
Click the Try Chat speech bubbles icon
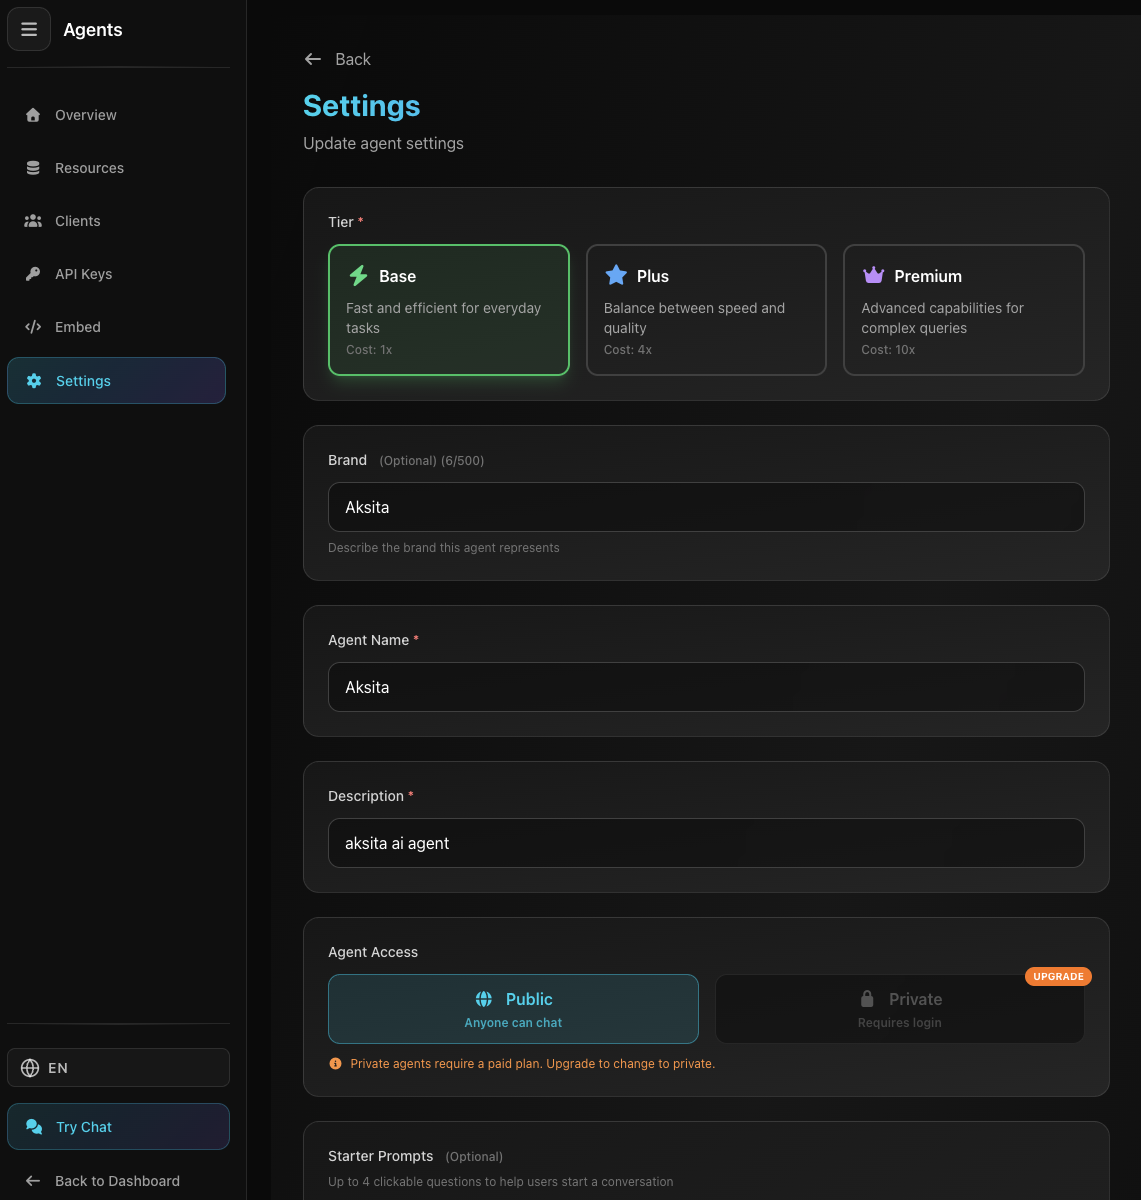(34, 1127)
